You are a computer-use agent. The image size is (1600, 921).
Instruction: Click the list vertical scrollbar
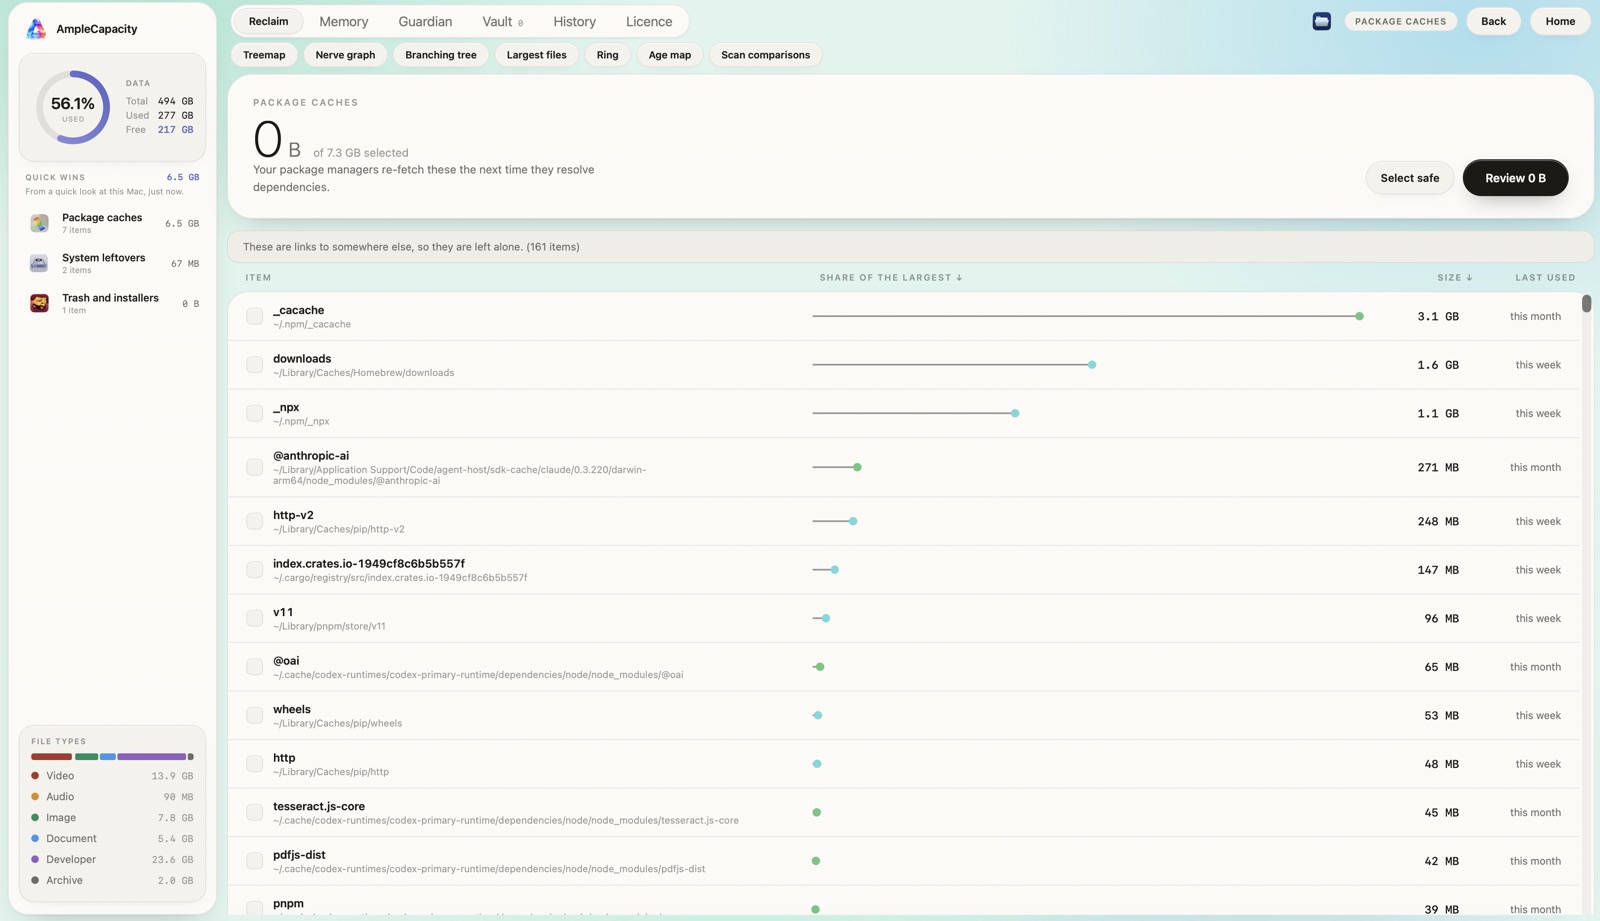(1586, 304)
